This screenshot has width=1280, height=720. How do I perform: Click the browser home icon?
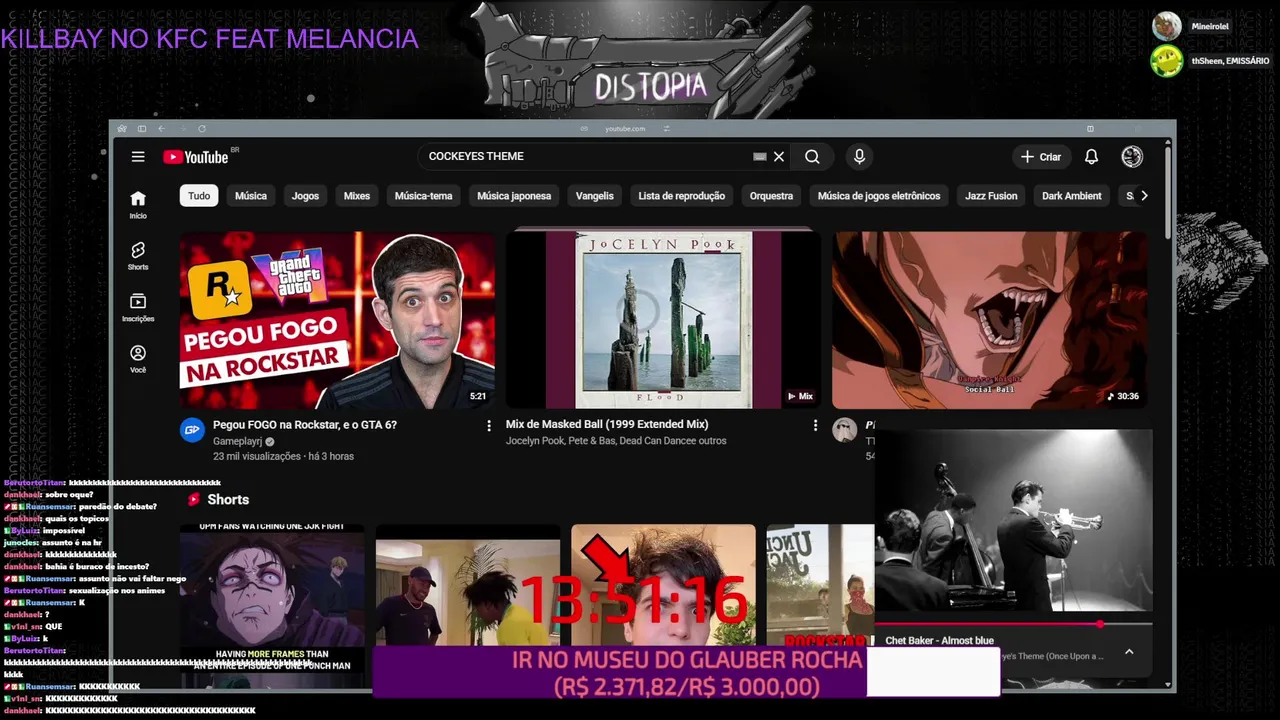click(122, 129)
